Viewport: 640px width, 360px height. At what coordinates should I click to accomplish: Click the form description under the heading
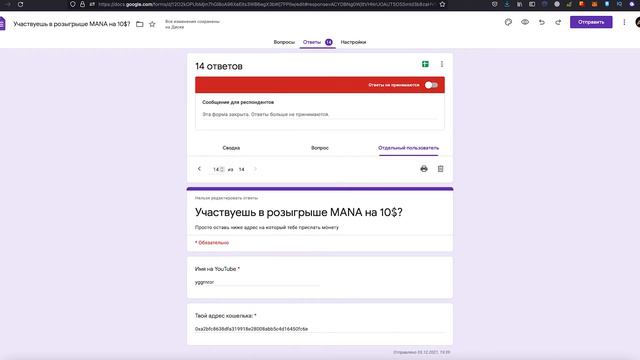(x=267, y=227)
